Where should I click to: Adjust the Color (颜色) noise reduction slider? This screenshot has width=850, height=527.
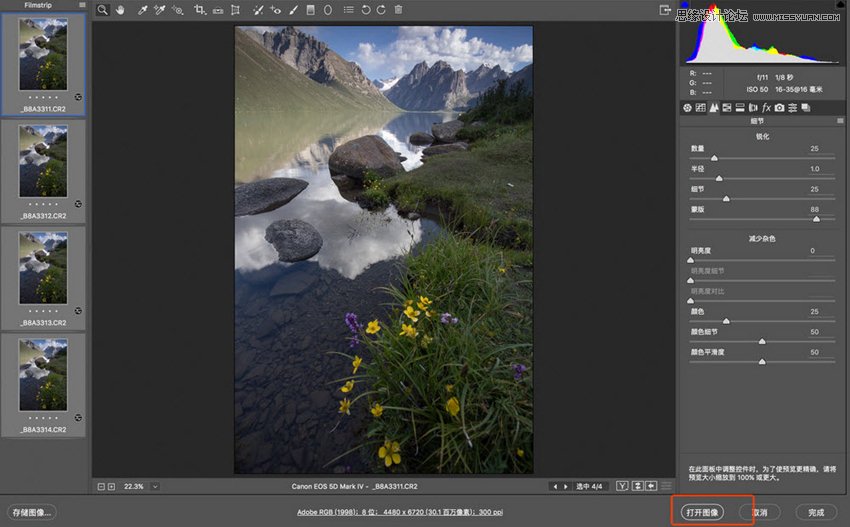tap(726, 321)
